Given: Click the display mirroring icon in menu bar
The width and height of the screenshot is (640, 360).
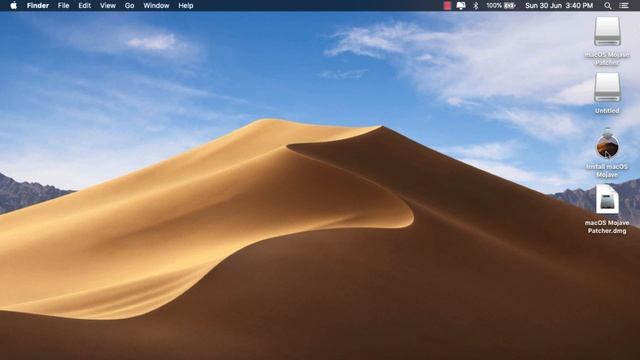Looking at the screenshot, I should point(461,6).
